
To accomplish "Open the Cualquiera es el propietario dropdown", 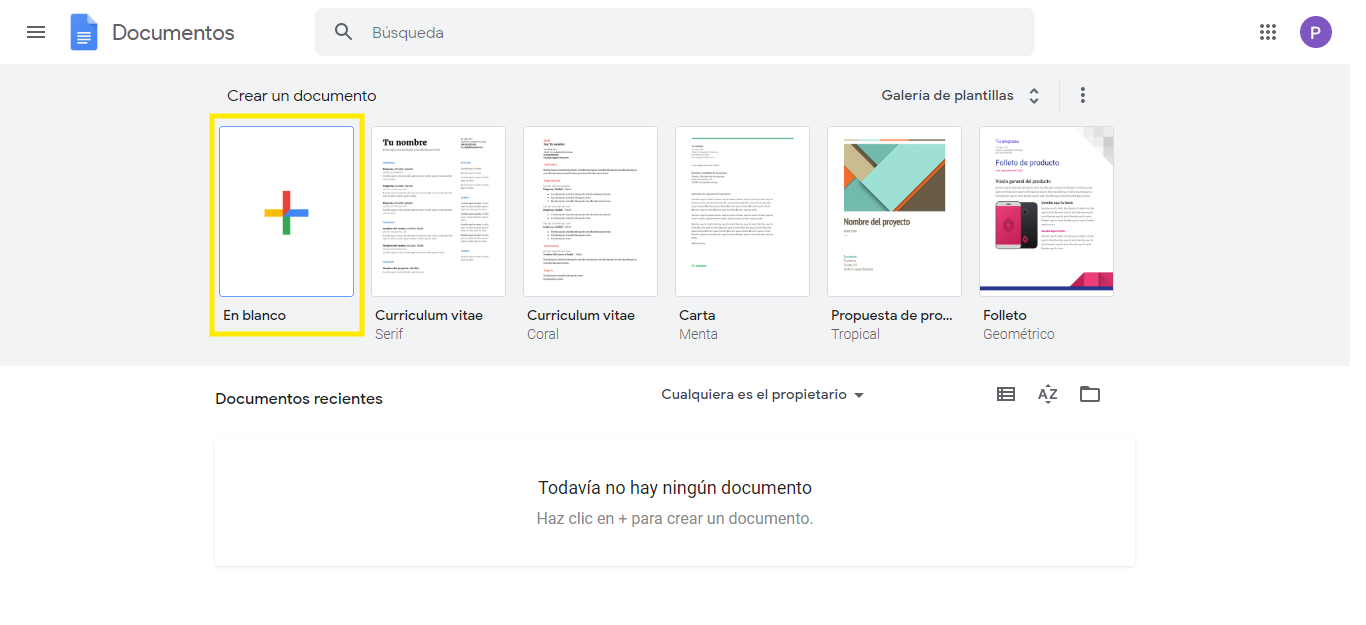I will point(762,395).
